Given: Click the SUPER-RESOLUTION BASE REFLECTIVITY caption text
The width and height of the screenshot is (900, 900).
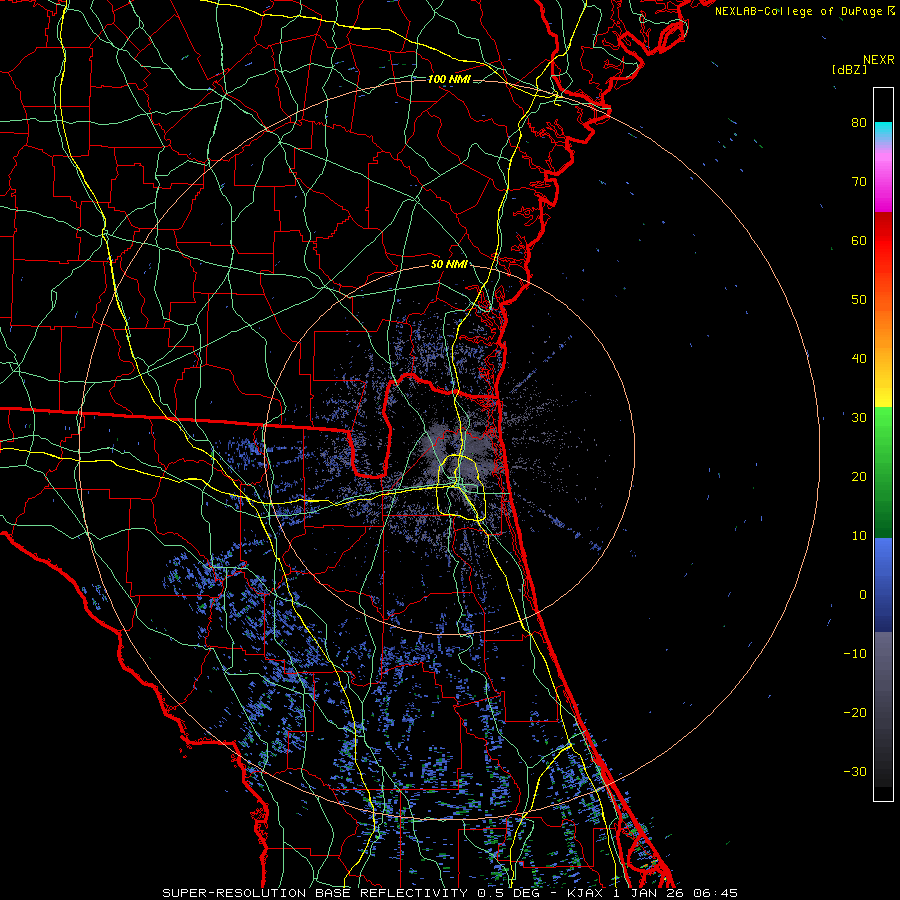Looking at the screenshot, I should click(315, 893).
